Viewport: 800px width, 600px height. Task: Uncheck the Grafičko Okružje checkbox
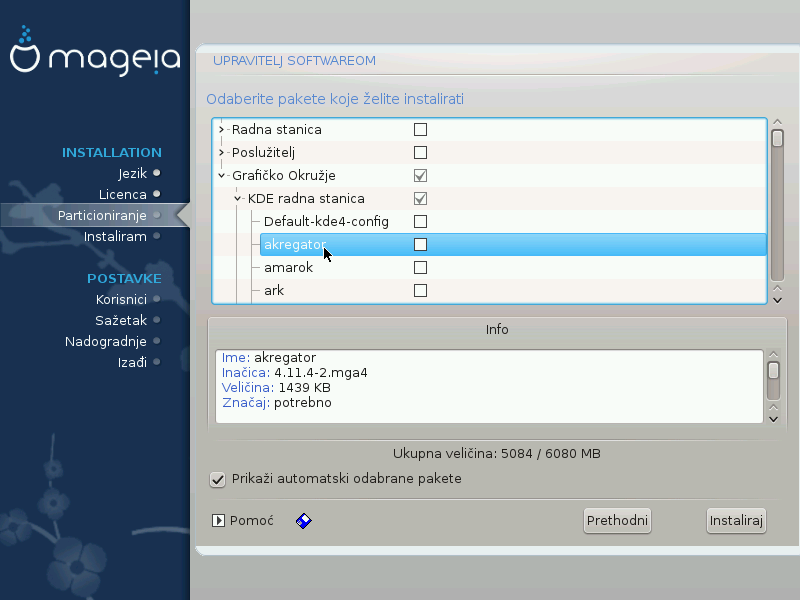pyautogui.click(x=420, y=176)
